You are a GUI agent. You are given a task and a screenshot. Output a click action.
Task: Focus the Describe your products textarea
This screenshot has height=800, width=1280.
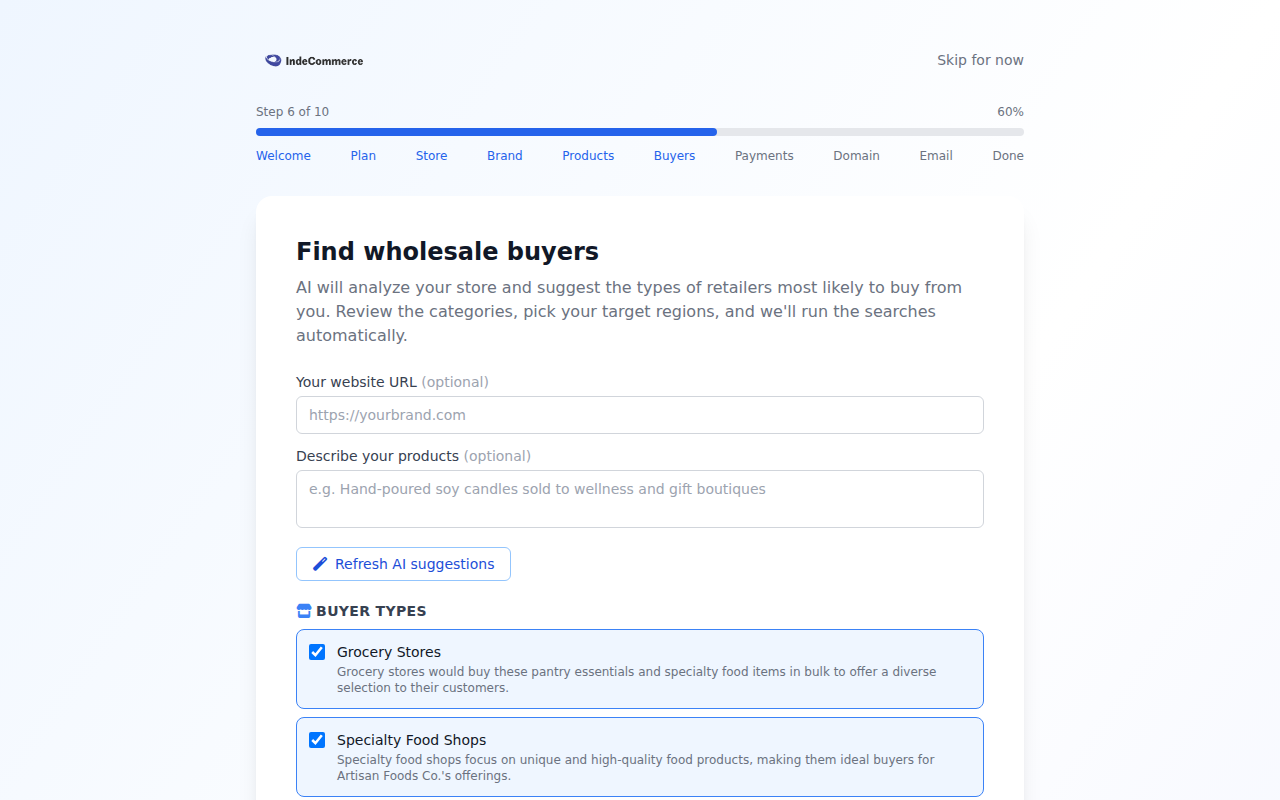640,499
